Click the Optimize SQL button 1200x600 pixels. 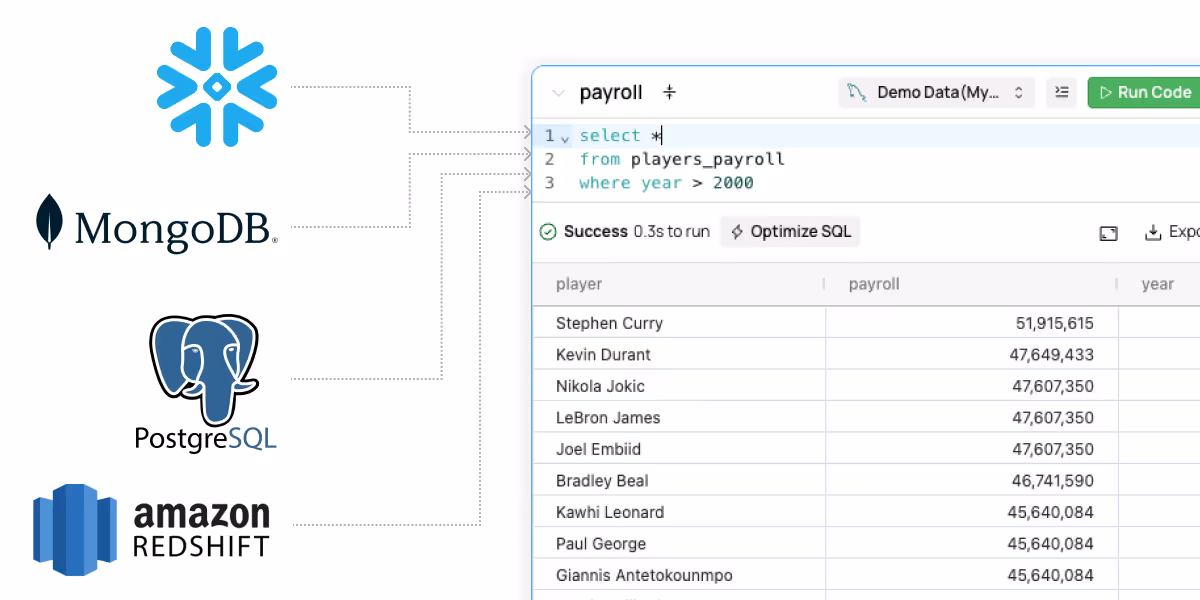click(x=790, y=232)
